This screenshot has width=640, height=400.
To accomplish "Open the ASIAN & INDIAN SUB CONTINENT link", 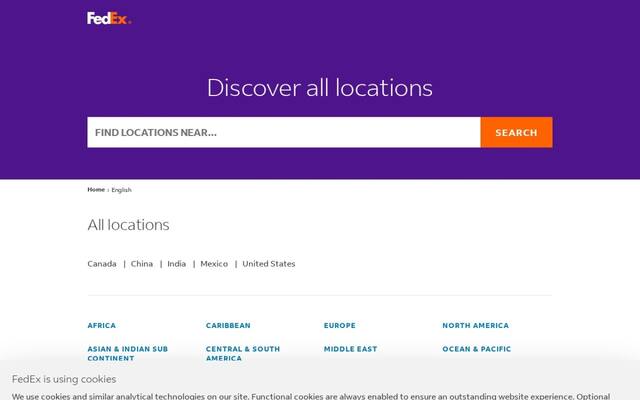I will tap(127, 353).
